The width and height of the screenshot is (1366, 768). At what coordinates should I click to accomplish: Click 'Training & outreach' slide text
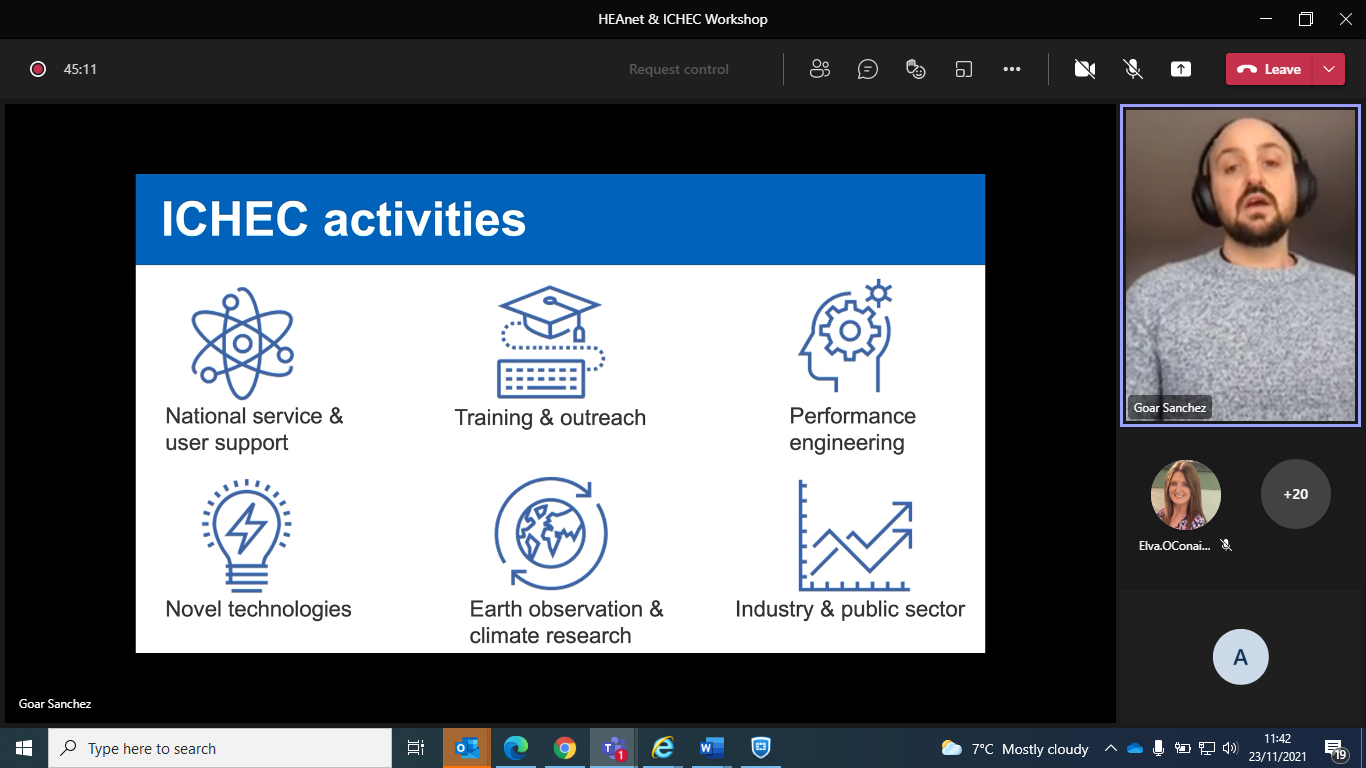tap(550, 418)
